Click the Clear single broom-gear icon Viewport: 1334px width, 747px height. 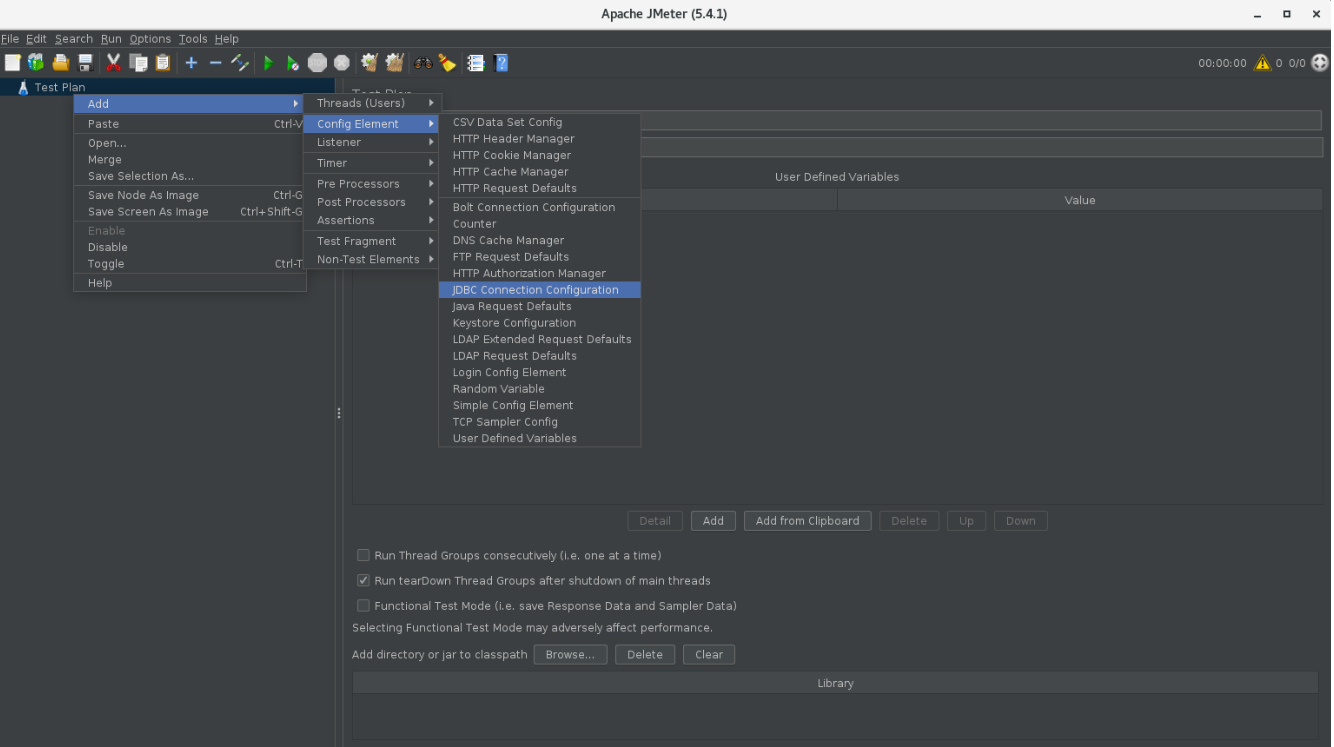[x=370, y=63]
